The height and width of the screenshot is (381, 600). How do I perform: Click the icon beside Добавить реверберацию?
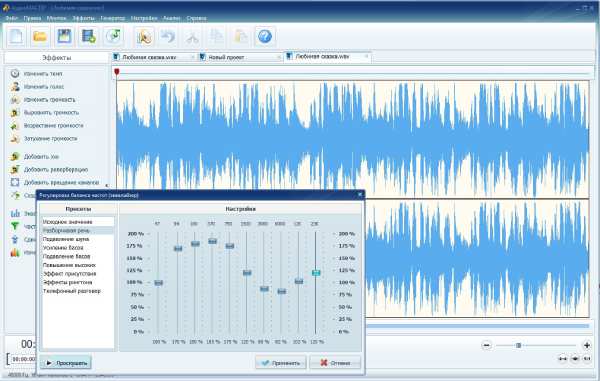tap(15, 169)
